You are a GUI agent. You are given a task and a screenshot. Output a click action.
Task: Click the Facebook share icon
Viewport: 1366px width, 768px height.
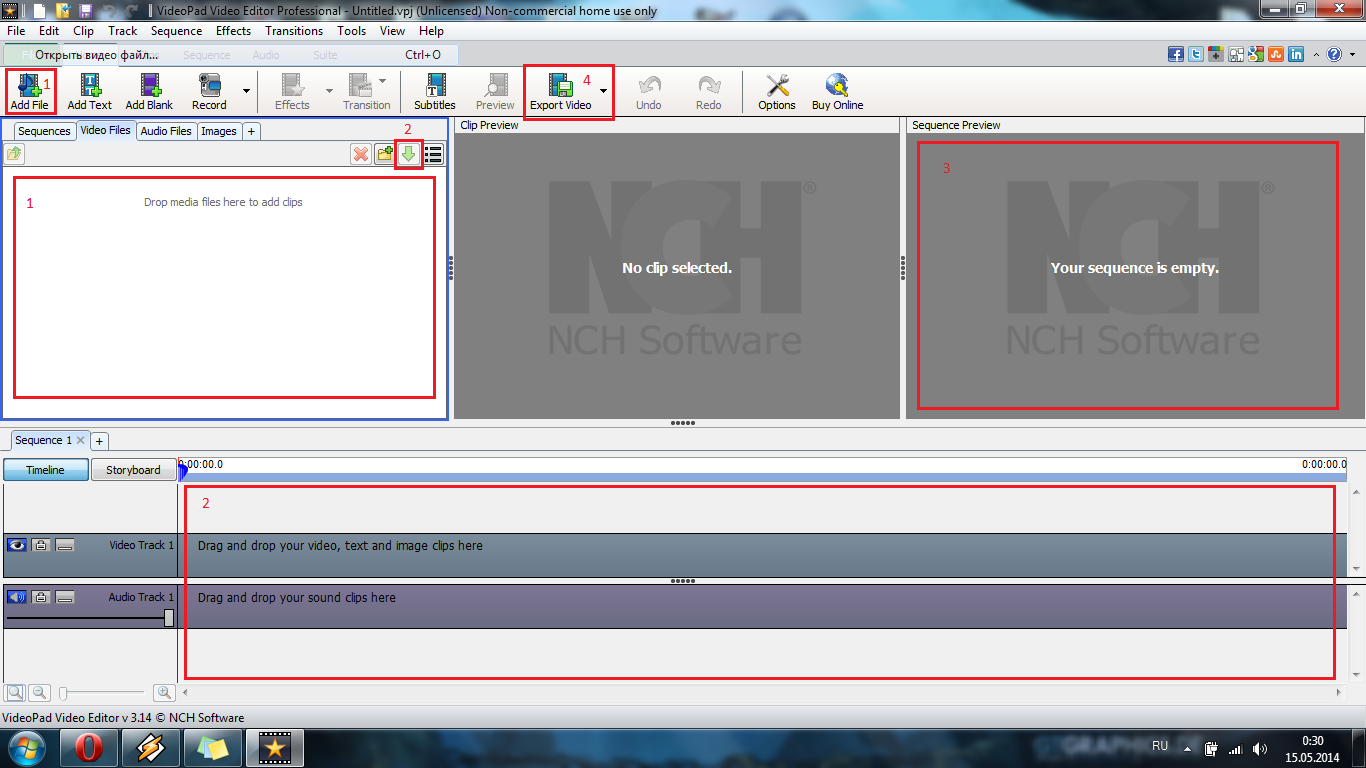click(x=1176, y=55)
